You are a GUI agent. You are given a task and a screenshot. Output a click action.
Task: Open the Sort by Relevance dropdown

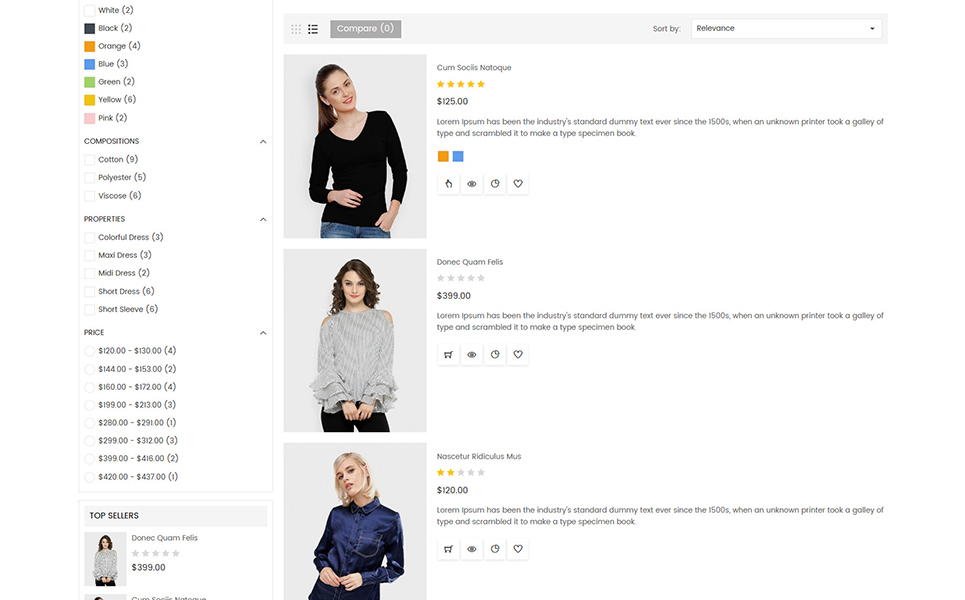pyautogui.click(x=786, y=28)
